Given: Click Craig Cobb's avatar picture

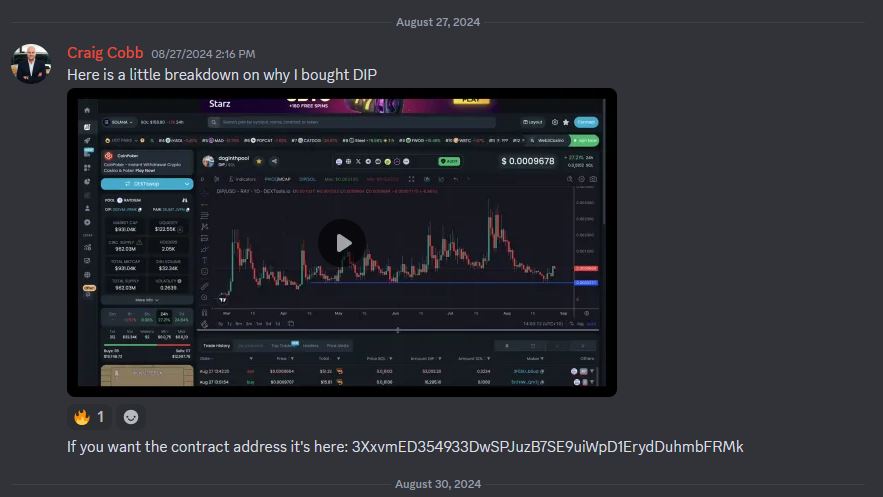Looking at the screenshot, I should tap(31, 64).
